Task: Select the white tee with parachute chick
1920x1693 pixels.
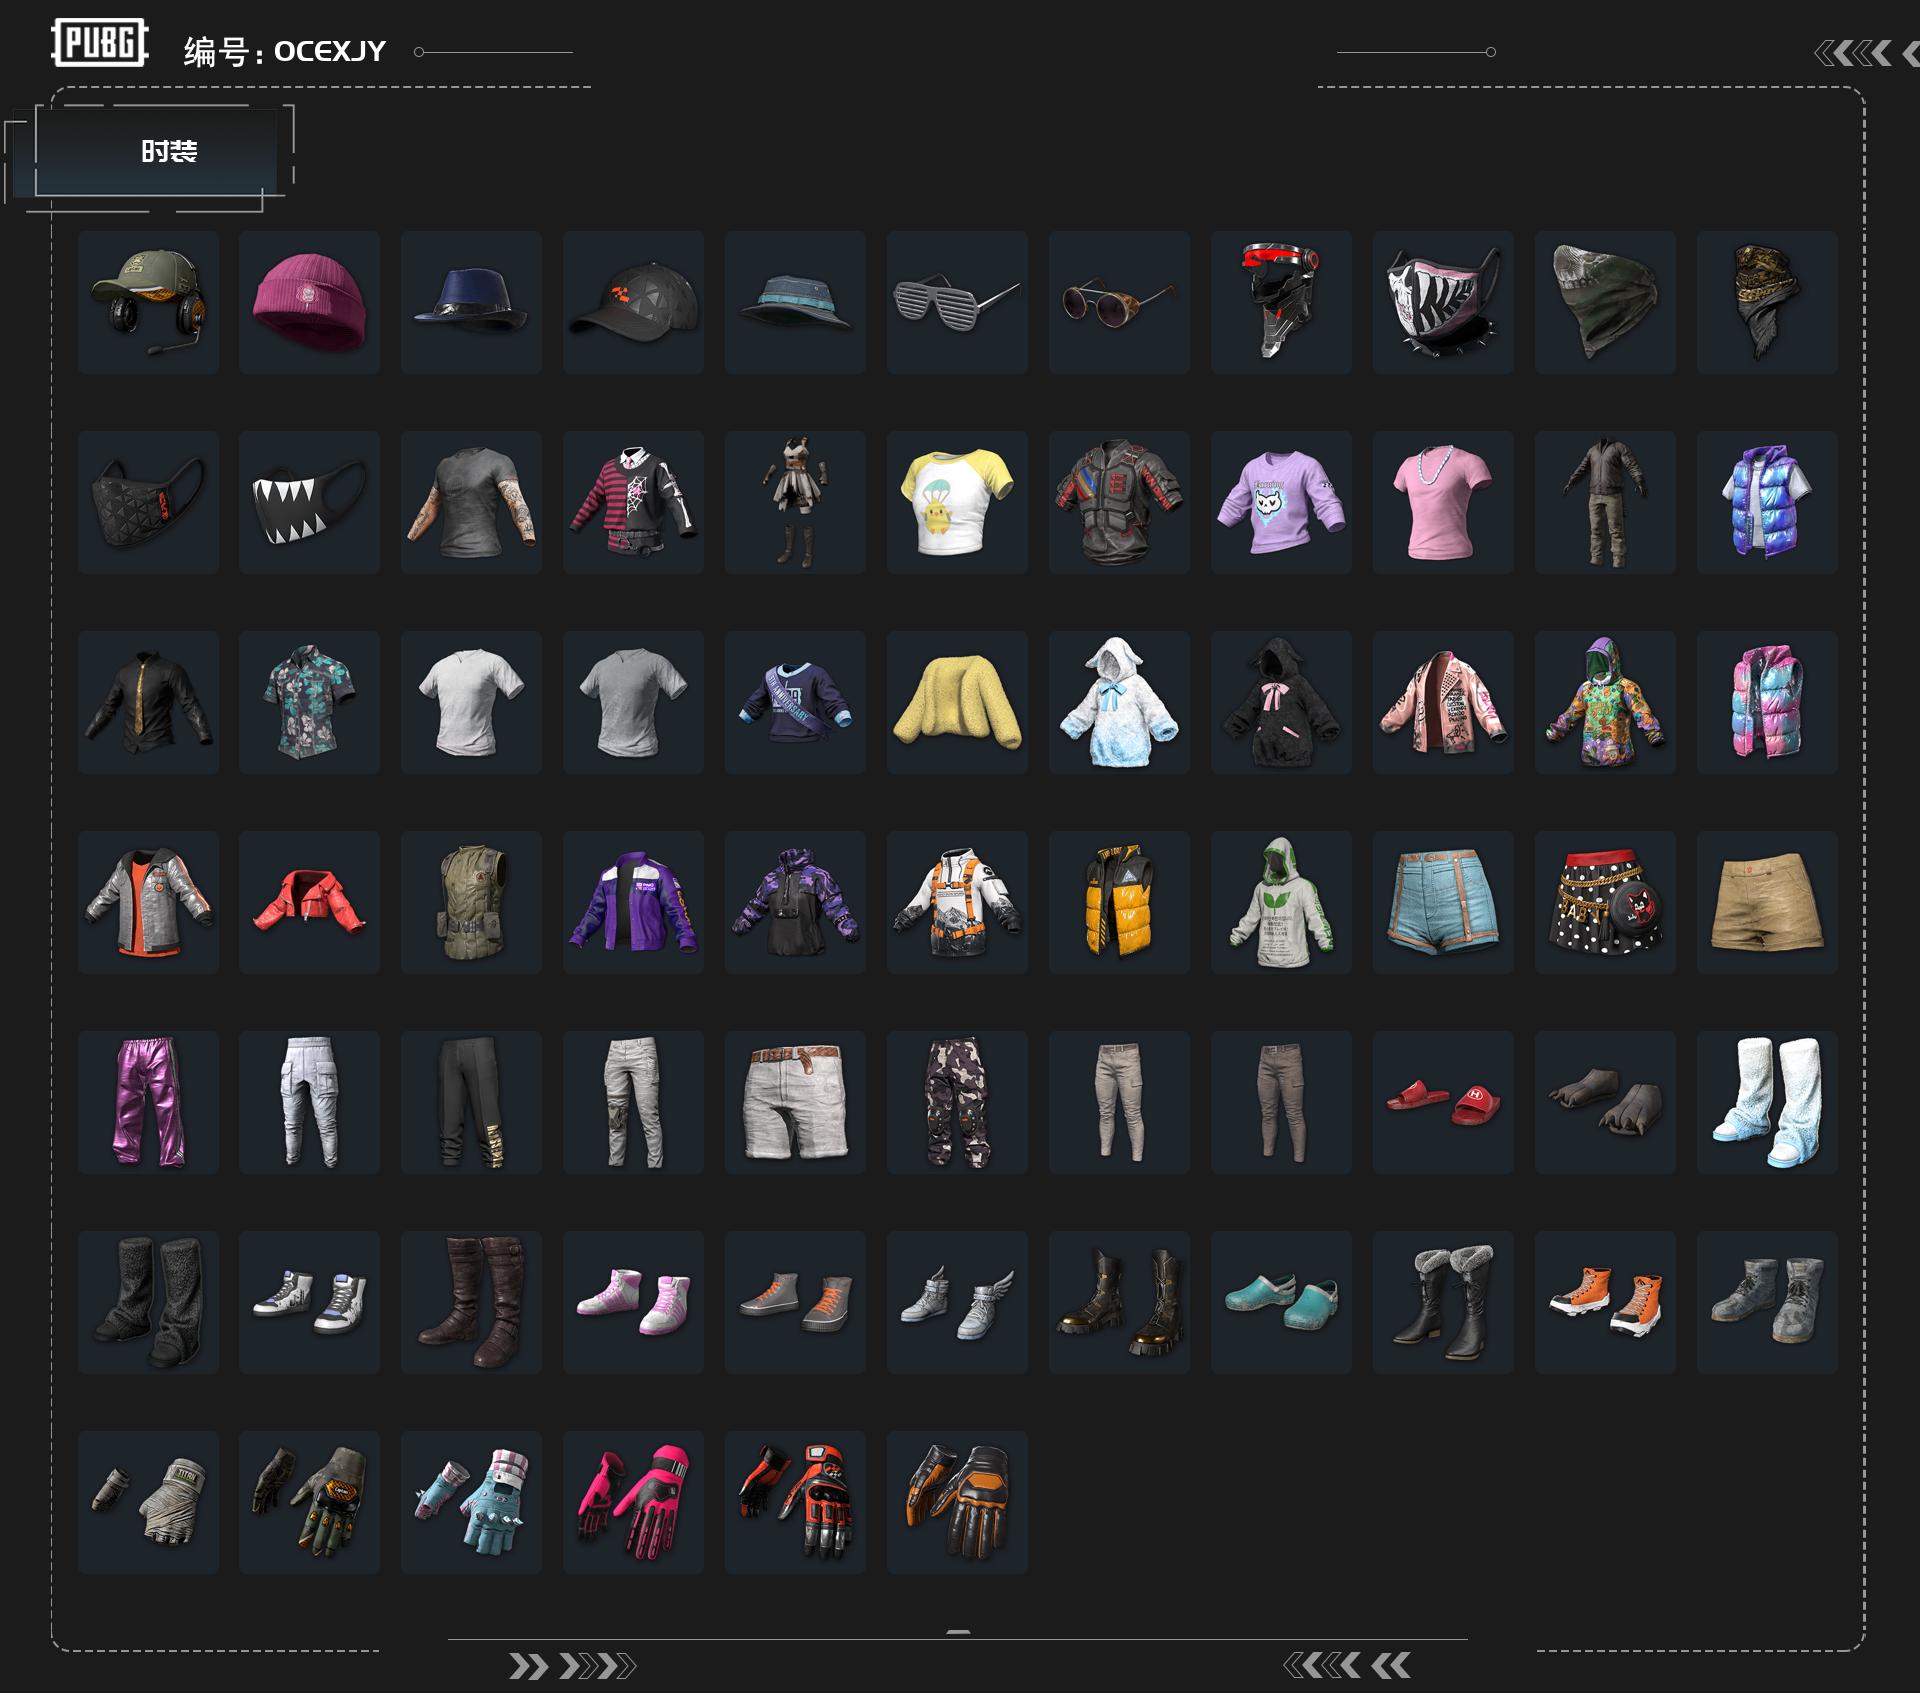Action: [958, 503]
